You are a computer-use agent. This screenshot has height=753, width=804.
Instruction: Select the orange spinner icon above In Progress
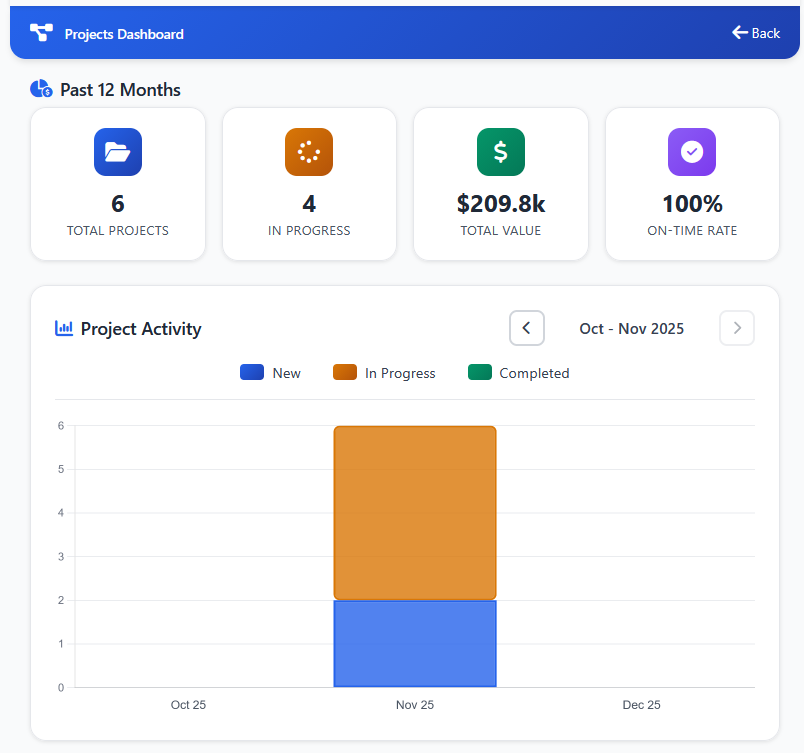pos(309,151)
